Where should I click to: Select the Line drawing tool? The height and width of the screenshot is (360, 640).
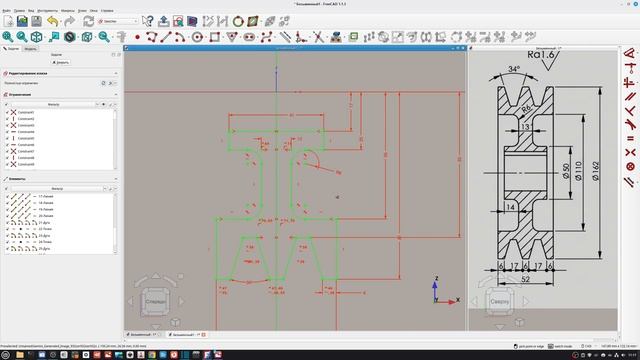tap(166, 37)
